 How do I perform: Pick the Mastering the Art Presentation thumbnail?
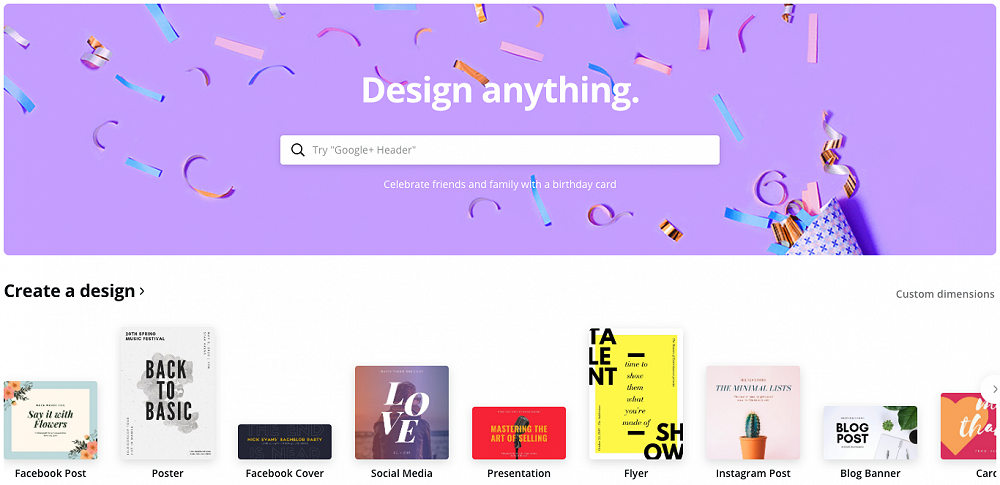518,433
